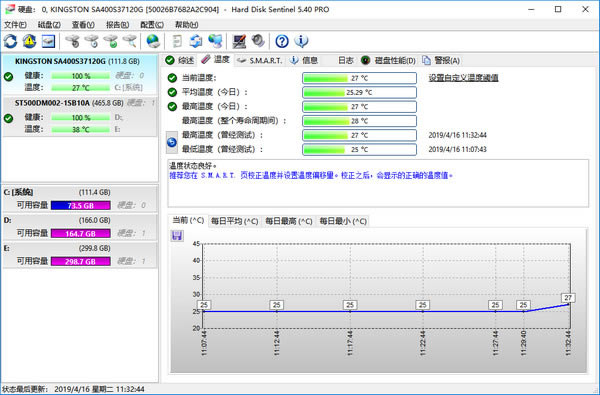Viewport: 600px width, 395px height.
Task: Open the 帮助(H) menu
Action: point(186,24)
